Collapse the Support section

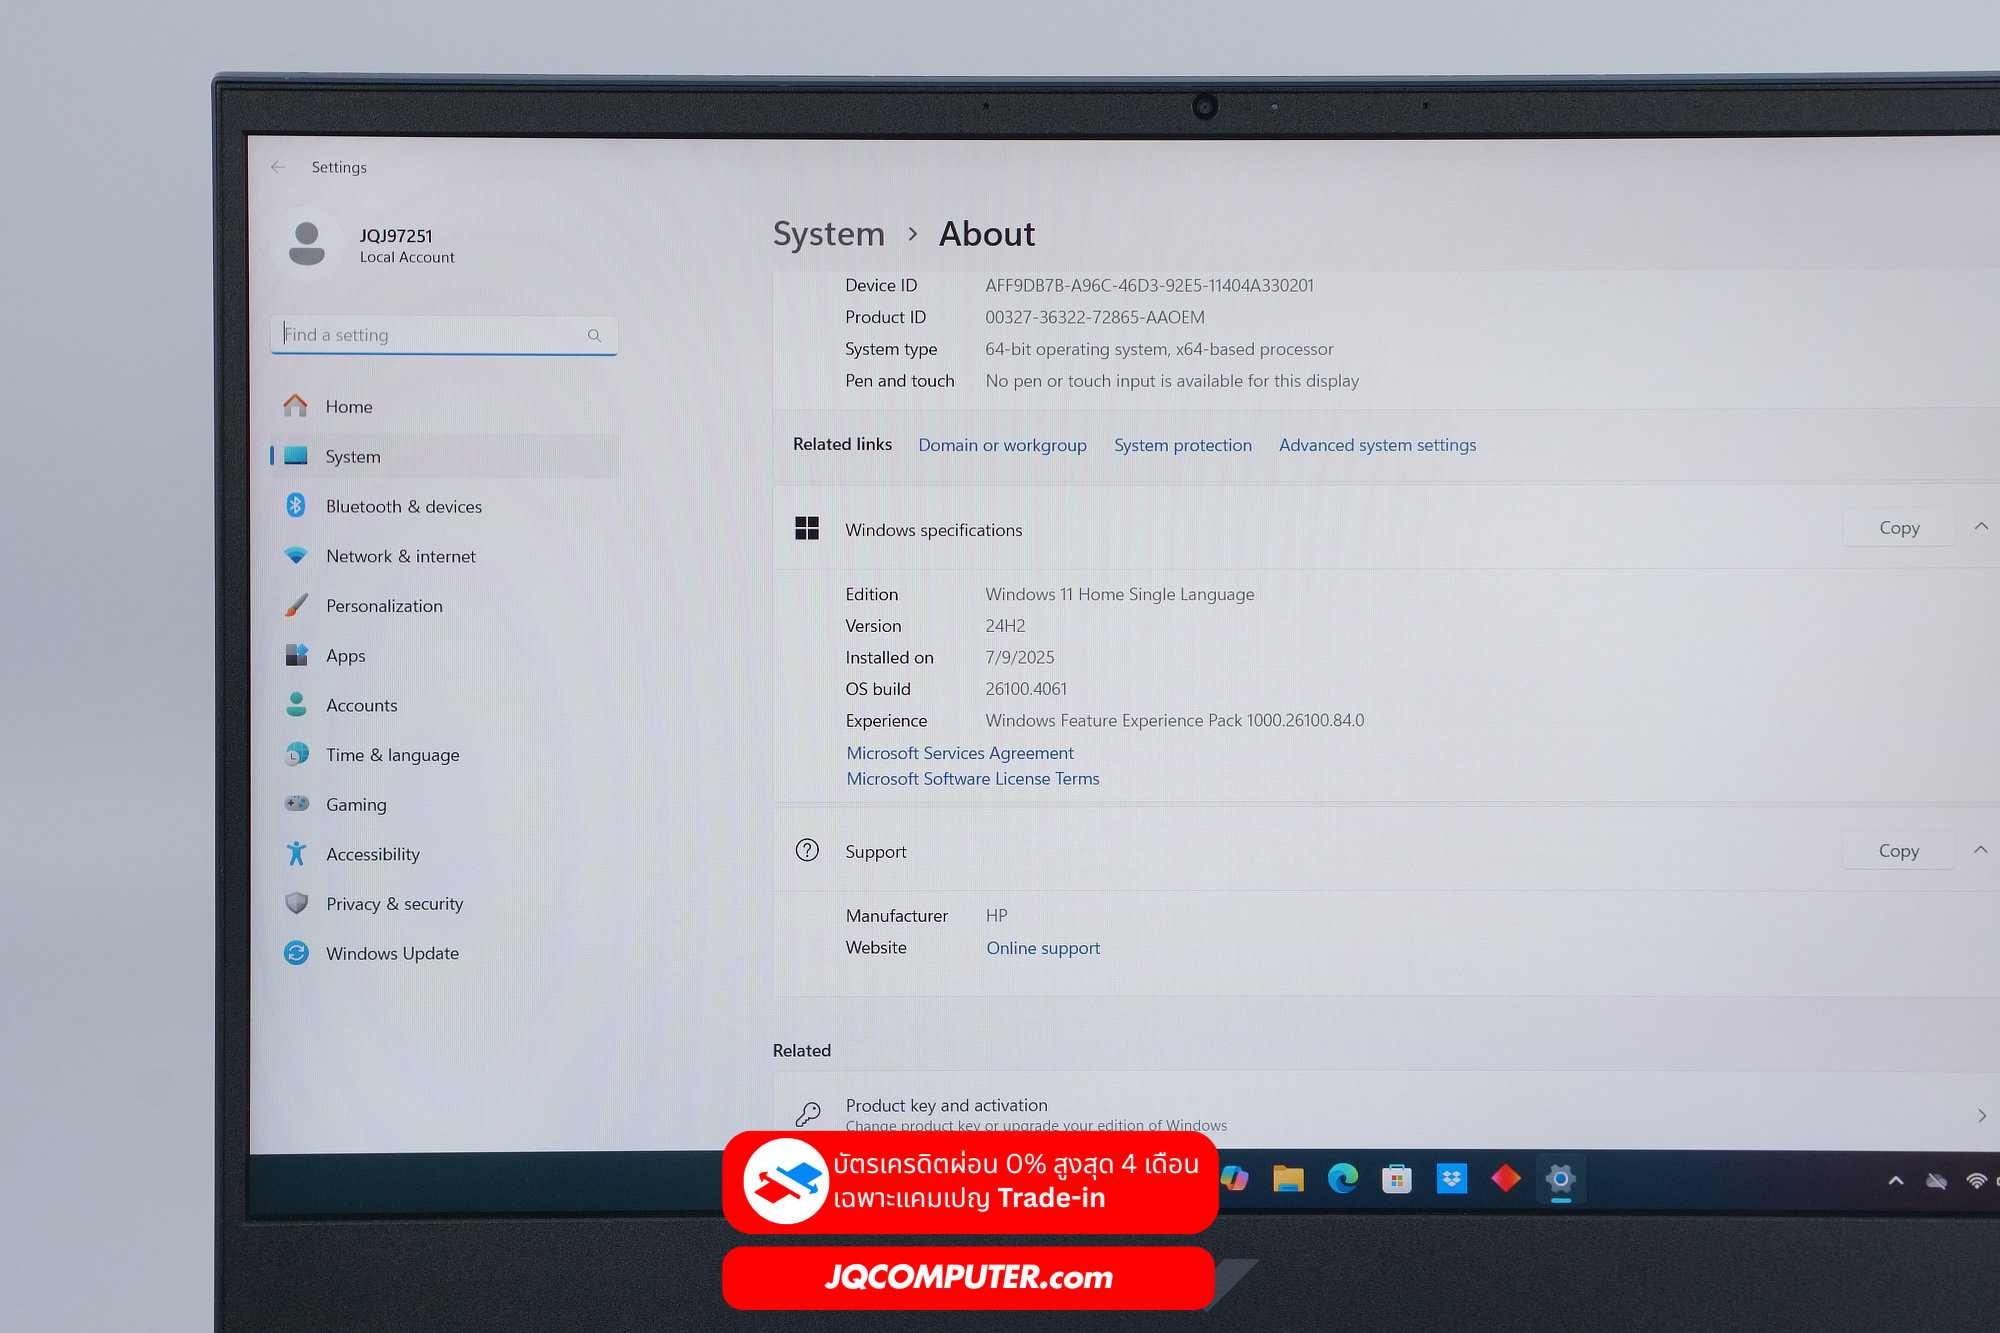click(x=1980, y=850)
